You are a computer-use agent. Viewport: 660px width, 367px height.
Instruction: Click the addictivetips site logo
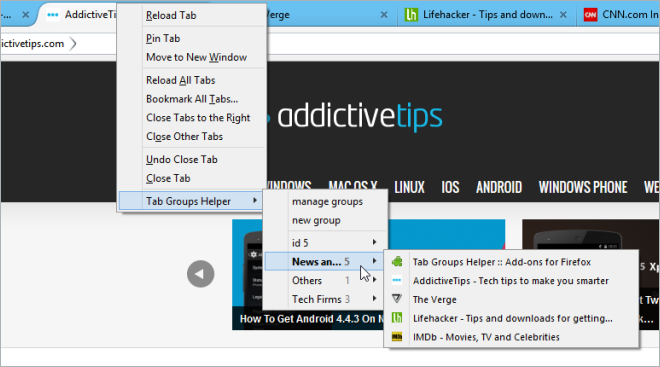[x=359, y=116]
